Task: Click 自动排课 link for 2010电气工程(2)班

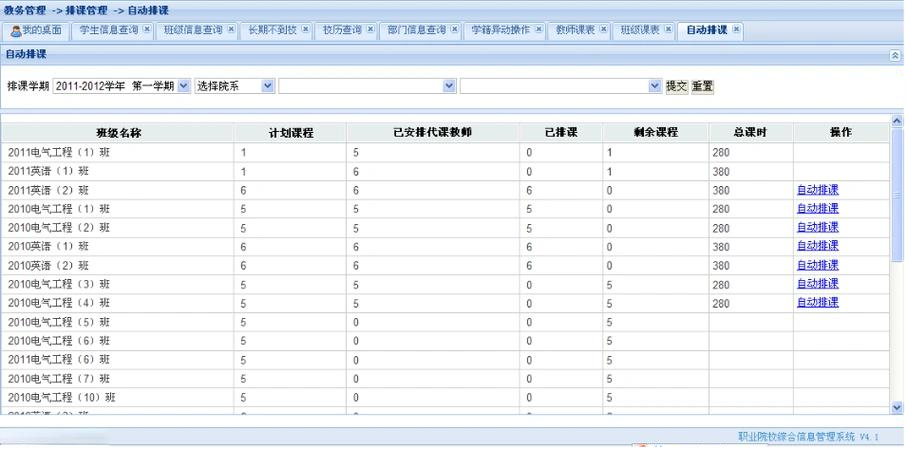Action: [817, 227]
